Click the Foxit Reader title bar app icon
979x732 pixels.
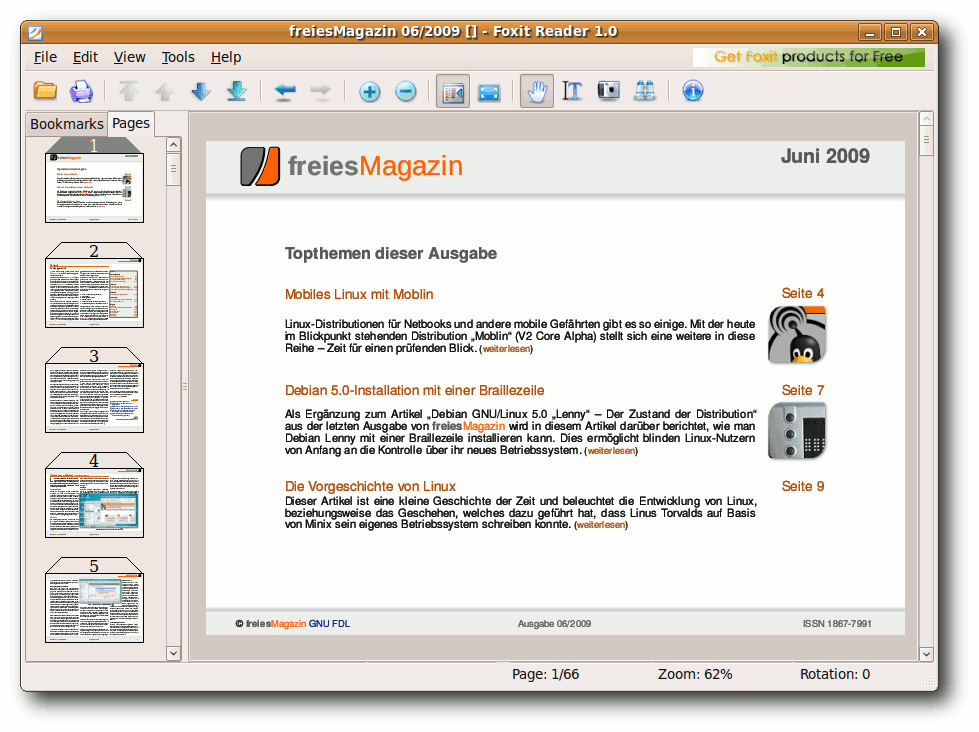[x=36, y=32]
